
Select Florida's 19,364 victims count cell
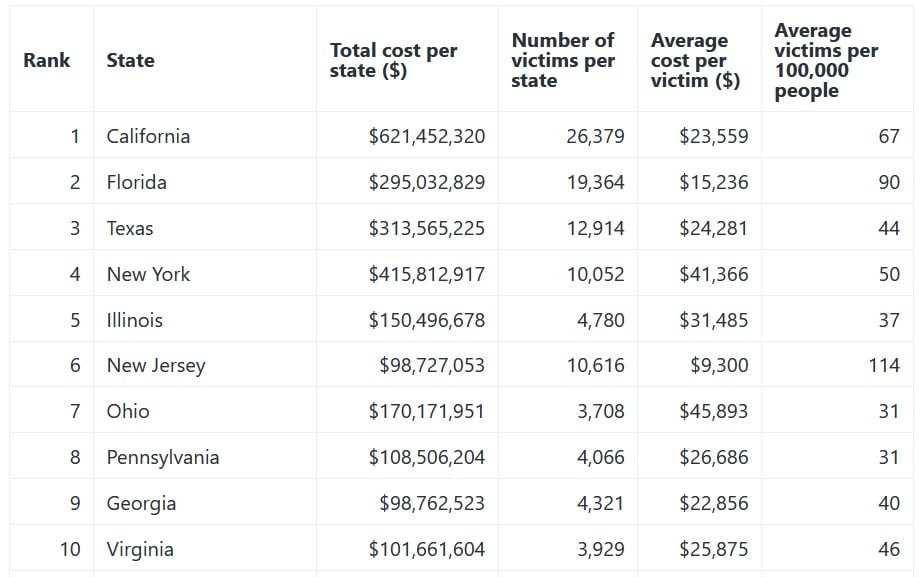pos(595,182)
